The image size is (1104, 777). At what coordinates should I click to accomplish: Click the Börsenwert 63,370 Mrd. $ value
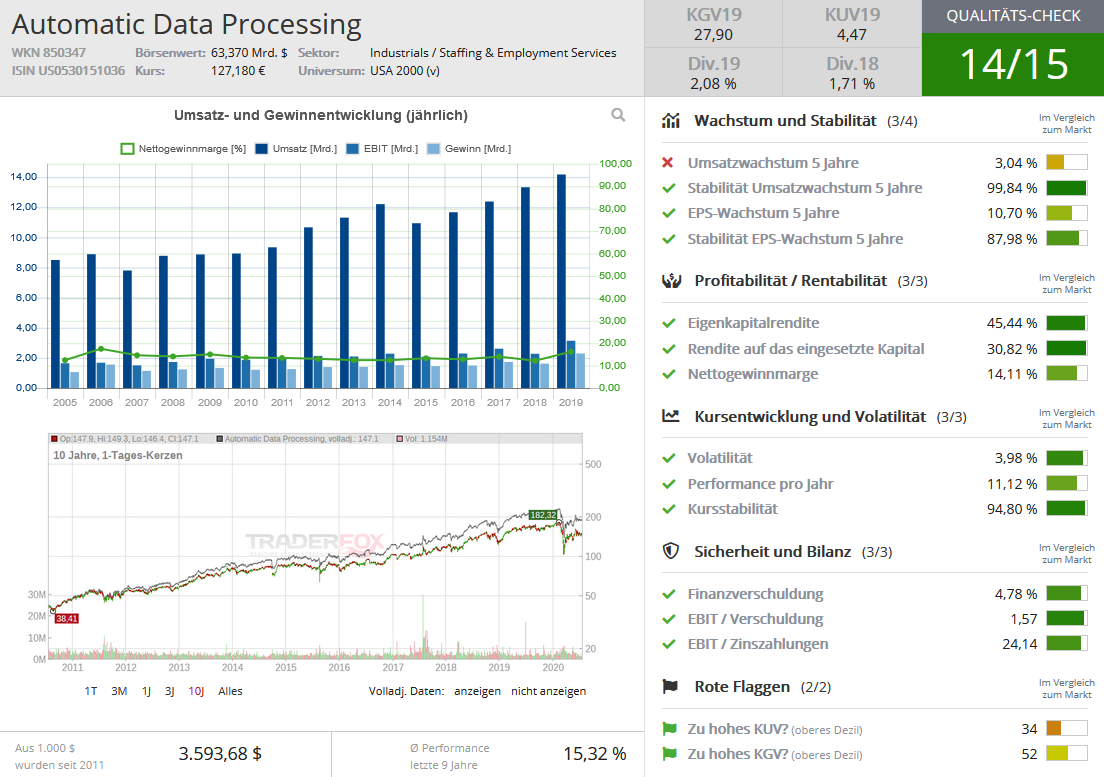tap(249, 53)
